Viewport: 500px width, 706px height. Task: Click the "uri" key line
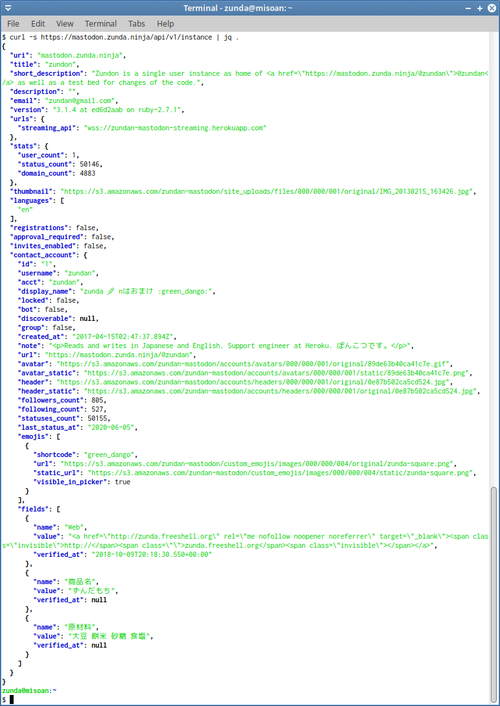(x=68, y=55)
